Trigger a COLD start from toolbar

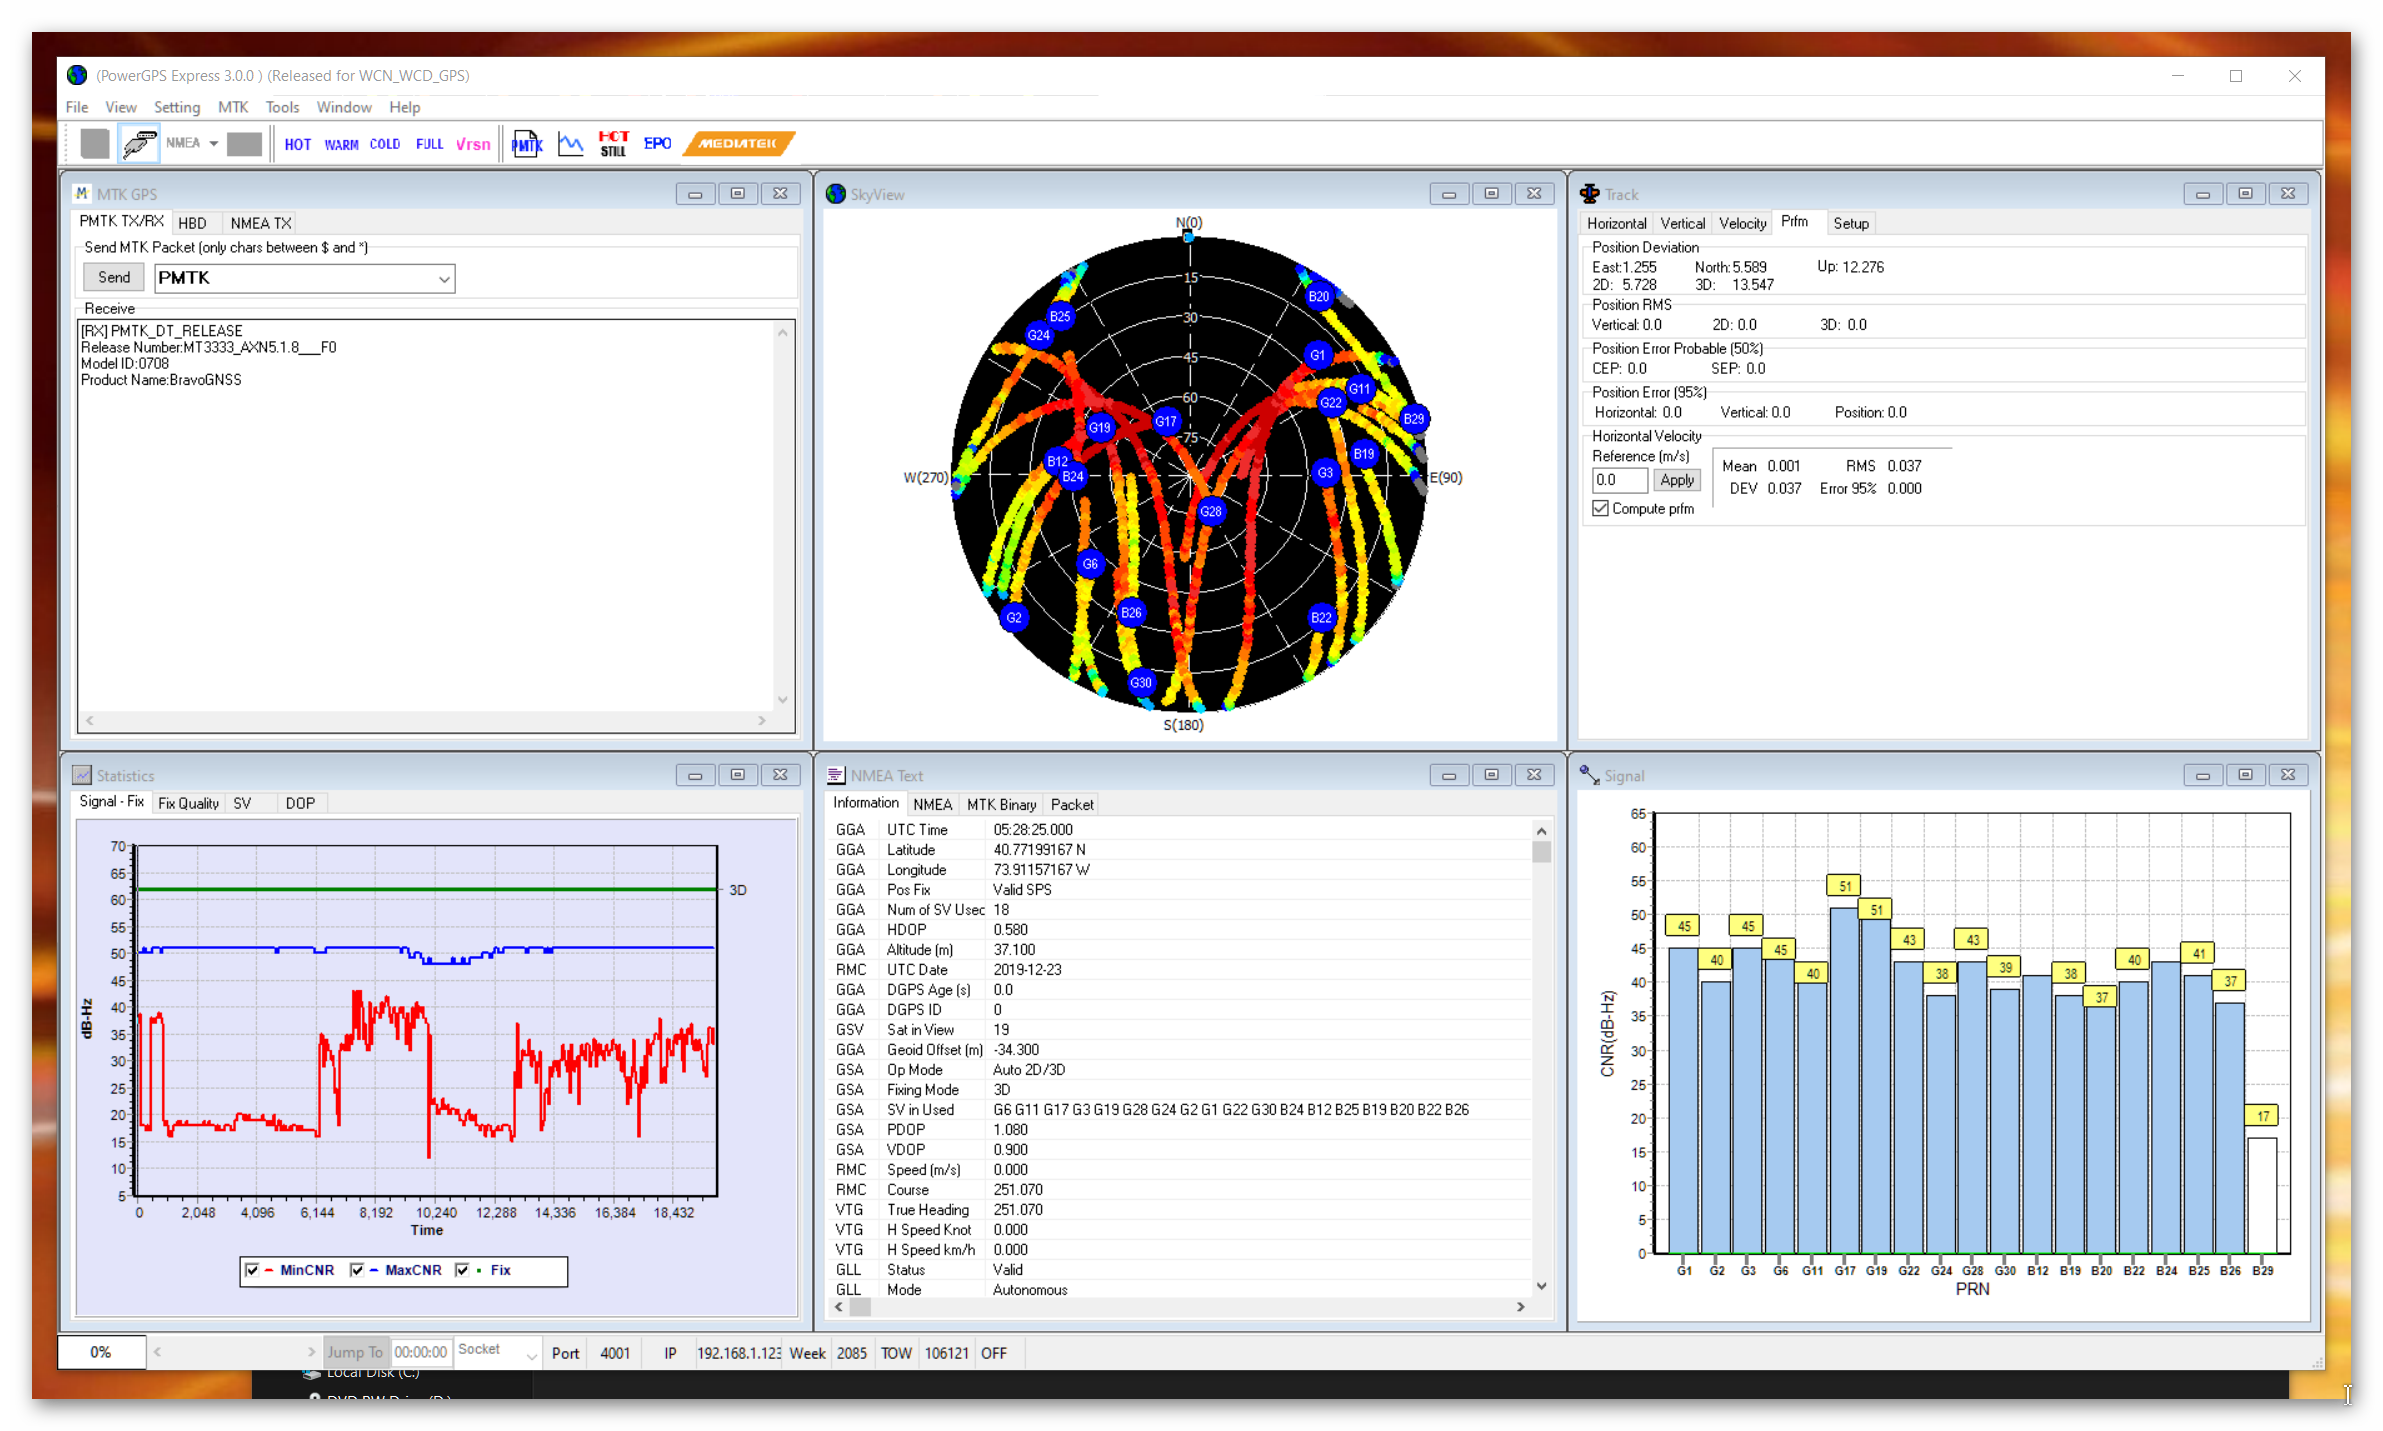tap(384, 144)
